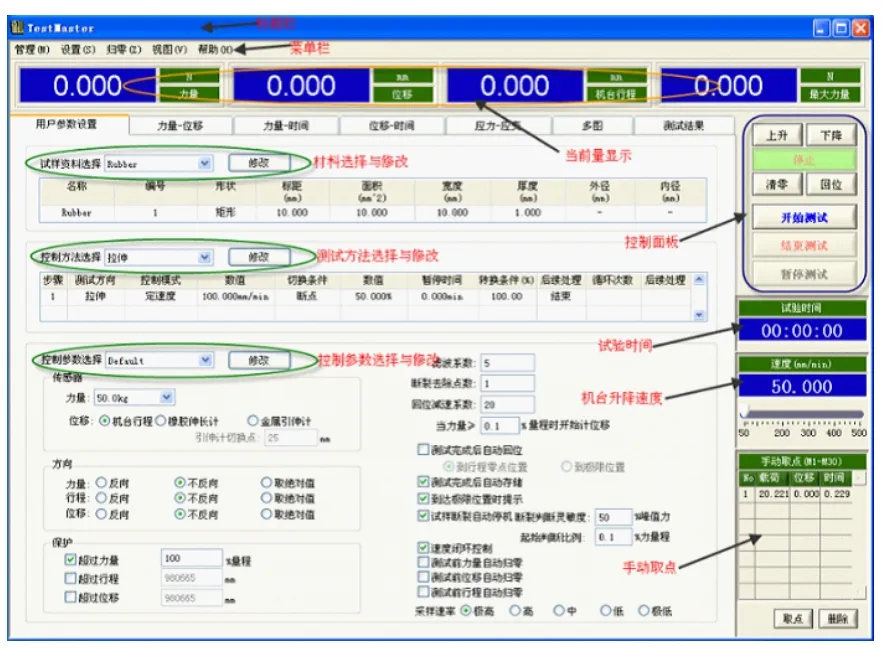This screenshot has width=883, height=649.
Task: Switch to the 测试结果 tab
Action: click(683, 126)
